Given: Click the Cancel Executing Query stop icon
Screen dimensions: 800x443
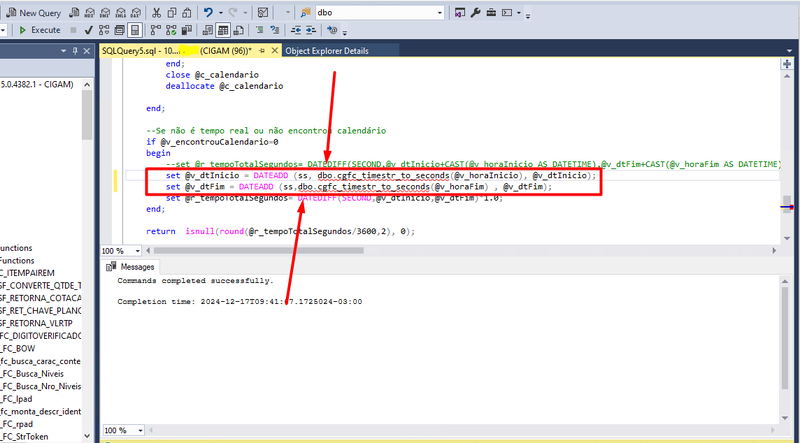Looking at the screenshot, I should (x=73, y=30).
